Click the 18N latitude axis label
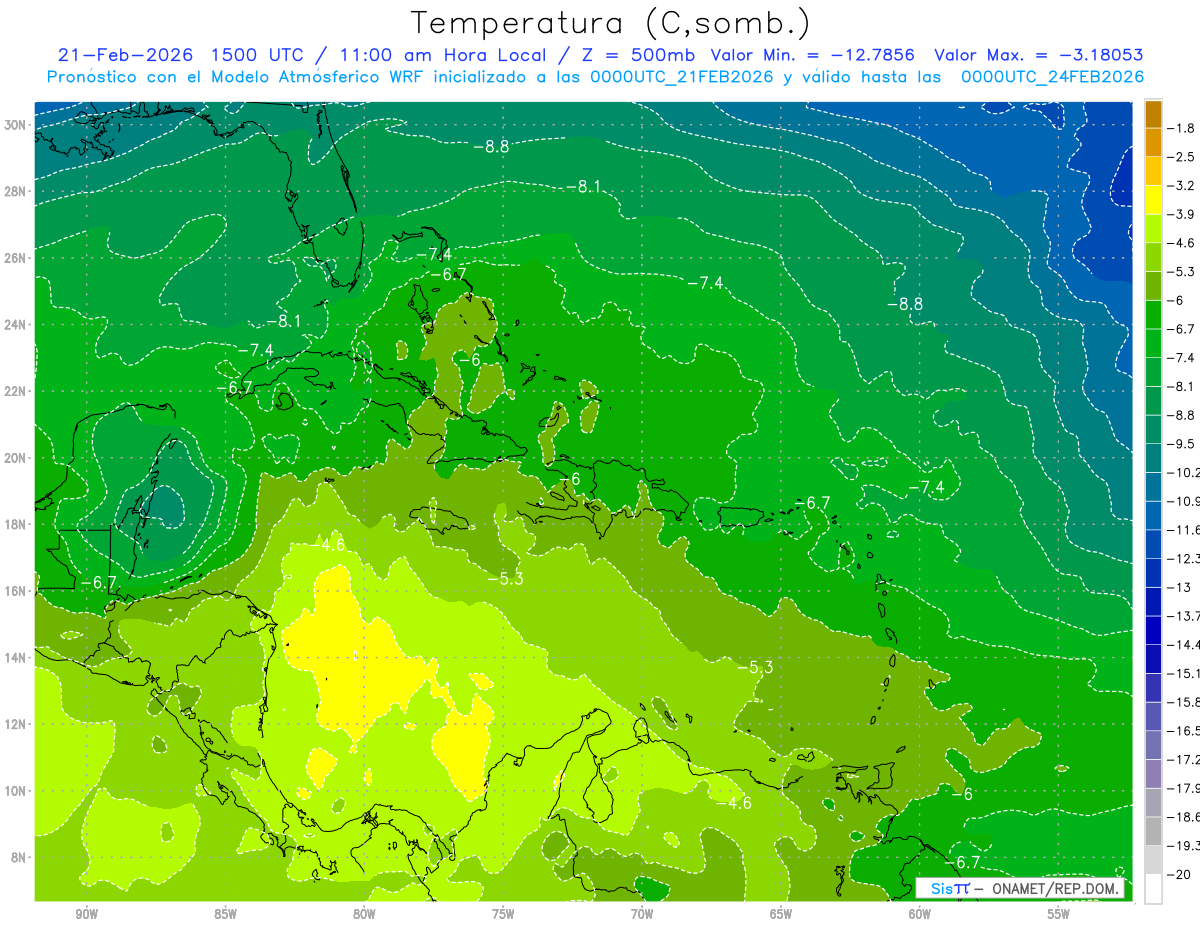 tap(16, 524)
